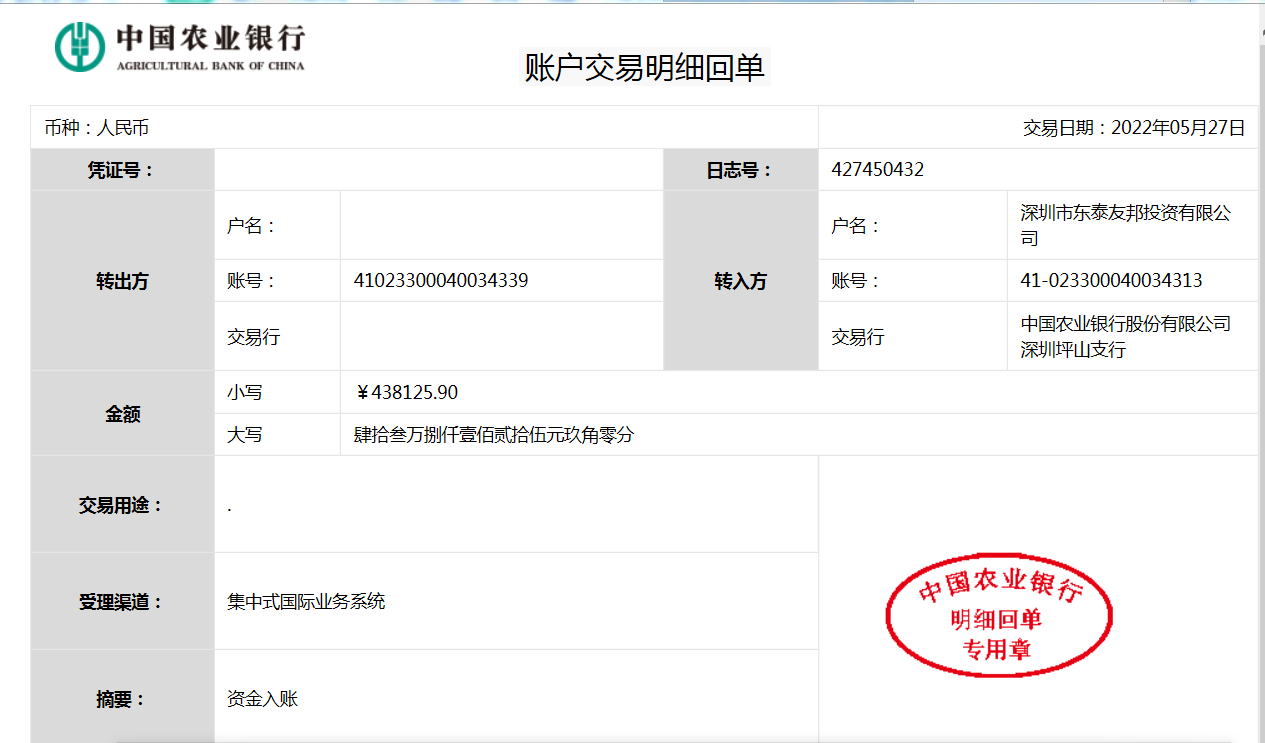Image resolution: width=1265 pixels, height=743 pixels.
Task: Click bank branch 深圳坪山支行 text
Action: 1073,350
